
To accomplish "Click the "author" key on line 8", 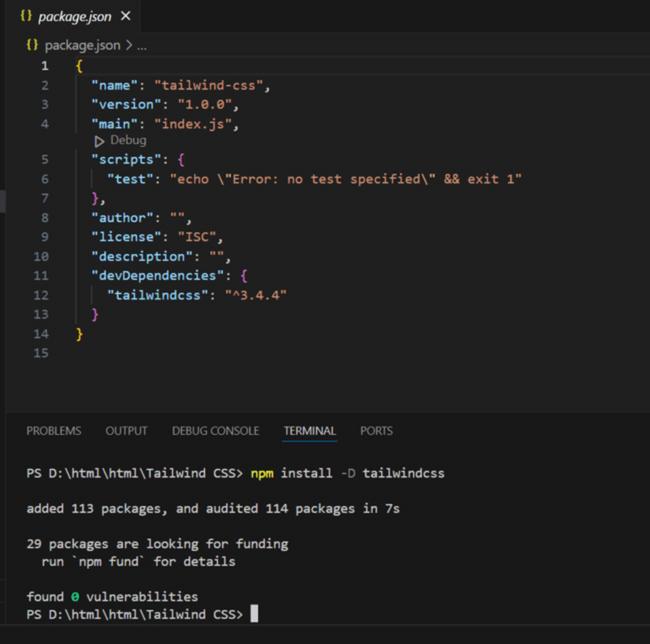I will pos(122,218).
